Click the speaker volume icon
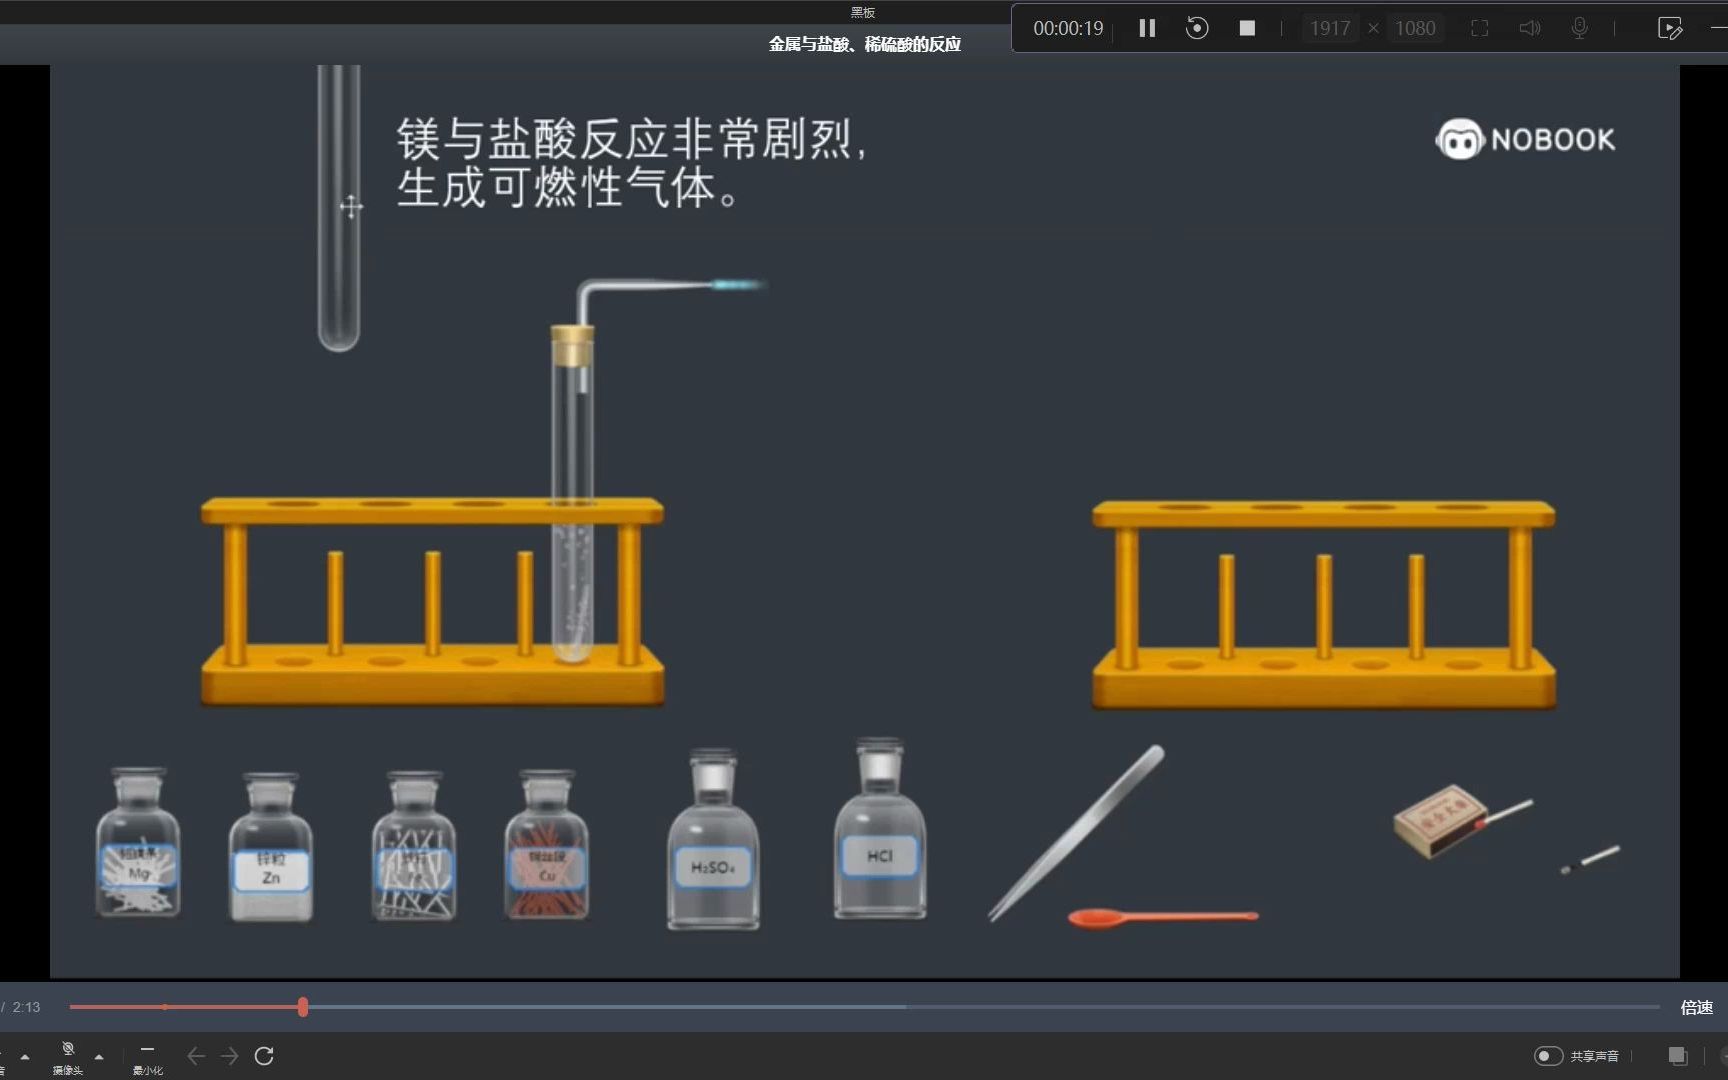The width and height of the screenshot is (1728, 1080). [1529, 28]
